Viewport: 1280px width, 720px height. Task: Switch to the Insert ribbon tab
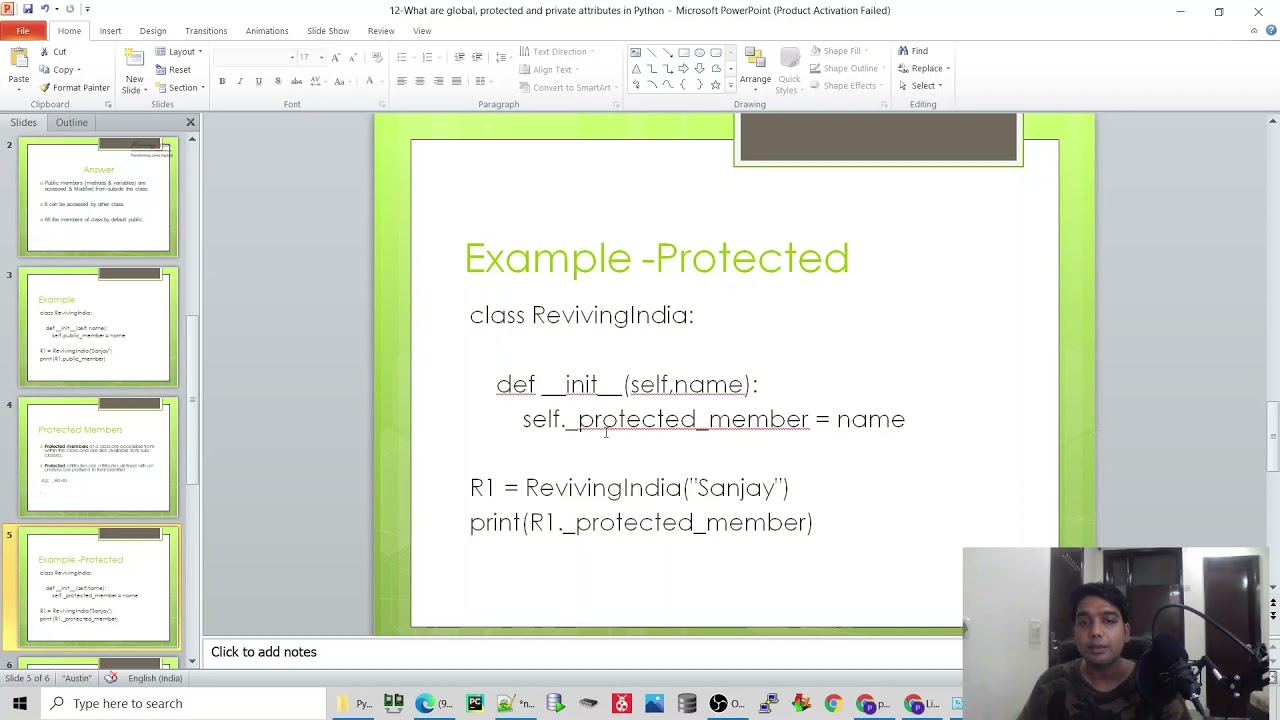110,31
